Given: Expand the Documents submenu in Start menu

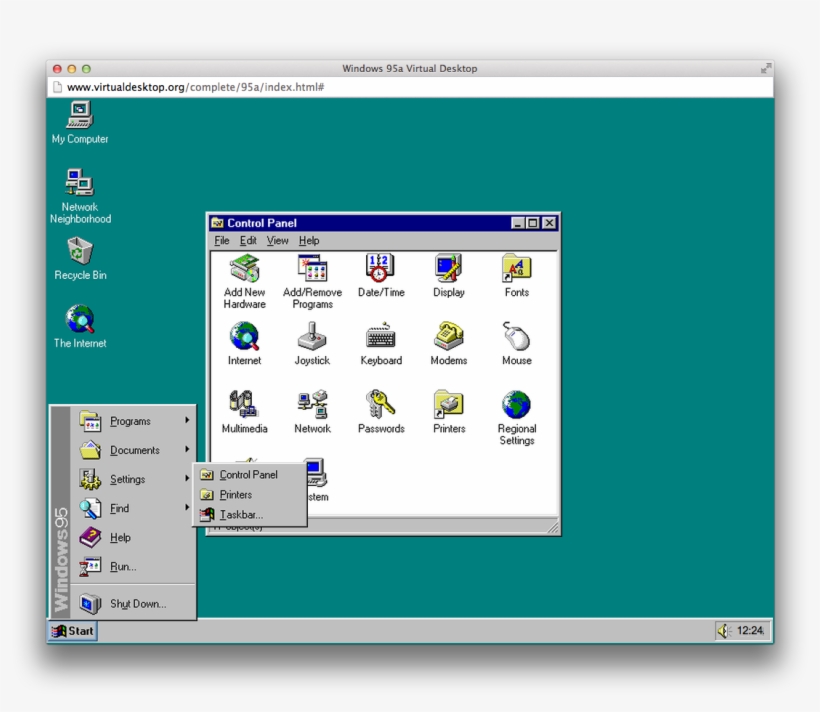Looking at the screenshot, I should pos(133,450).
